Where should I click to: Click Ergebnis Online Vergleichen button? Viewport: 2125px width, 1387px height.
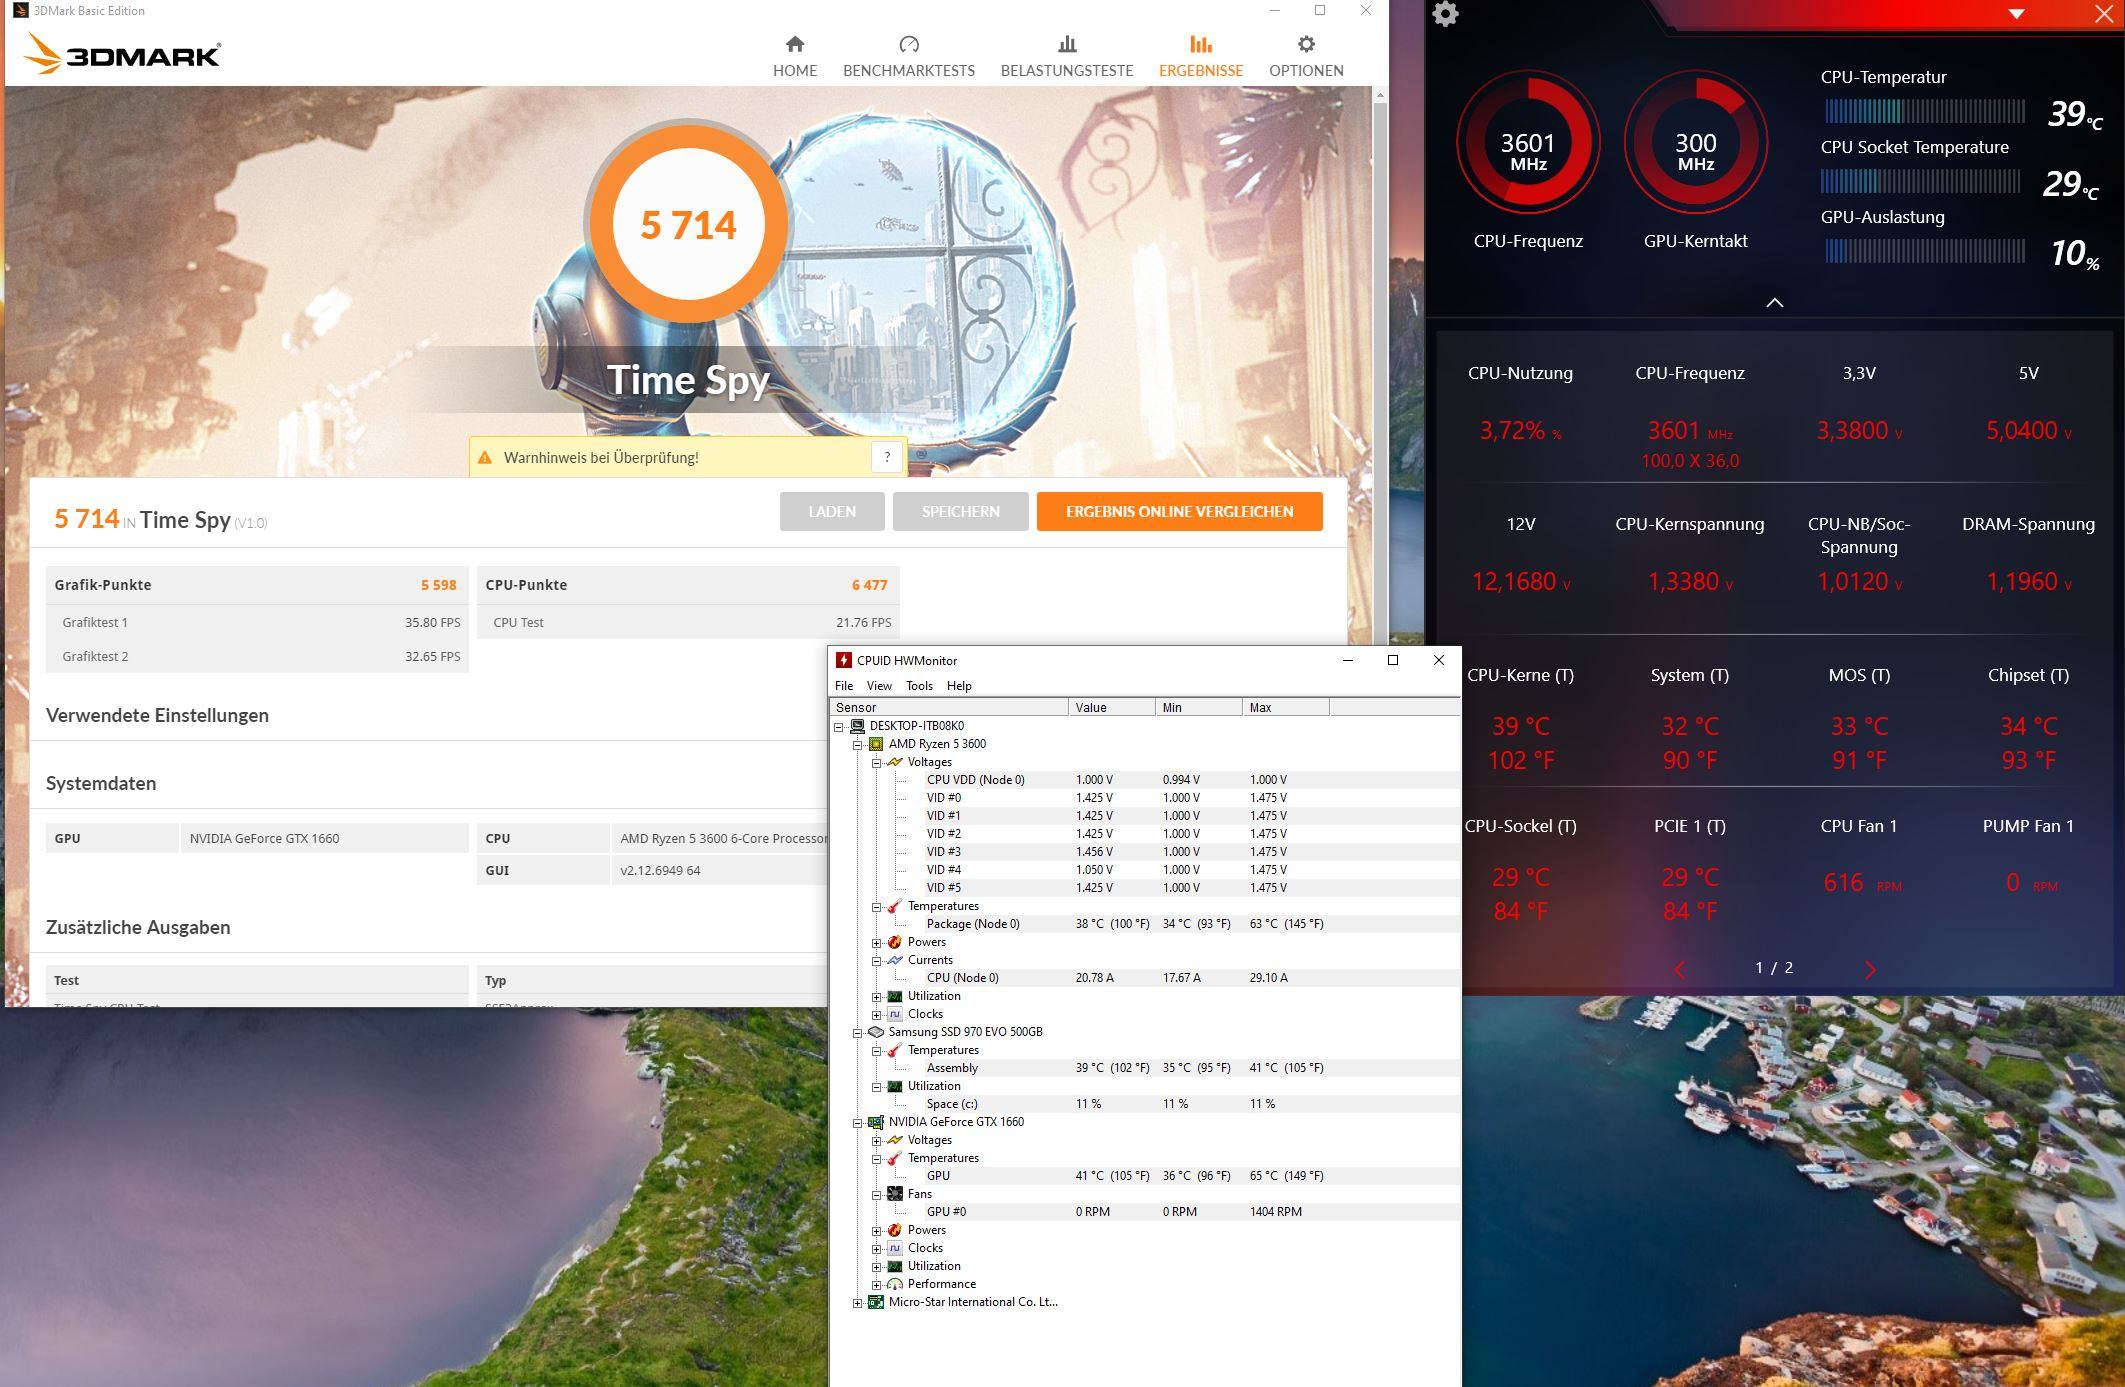[x=1179, y=511]
